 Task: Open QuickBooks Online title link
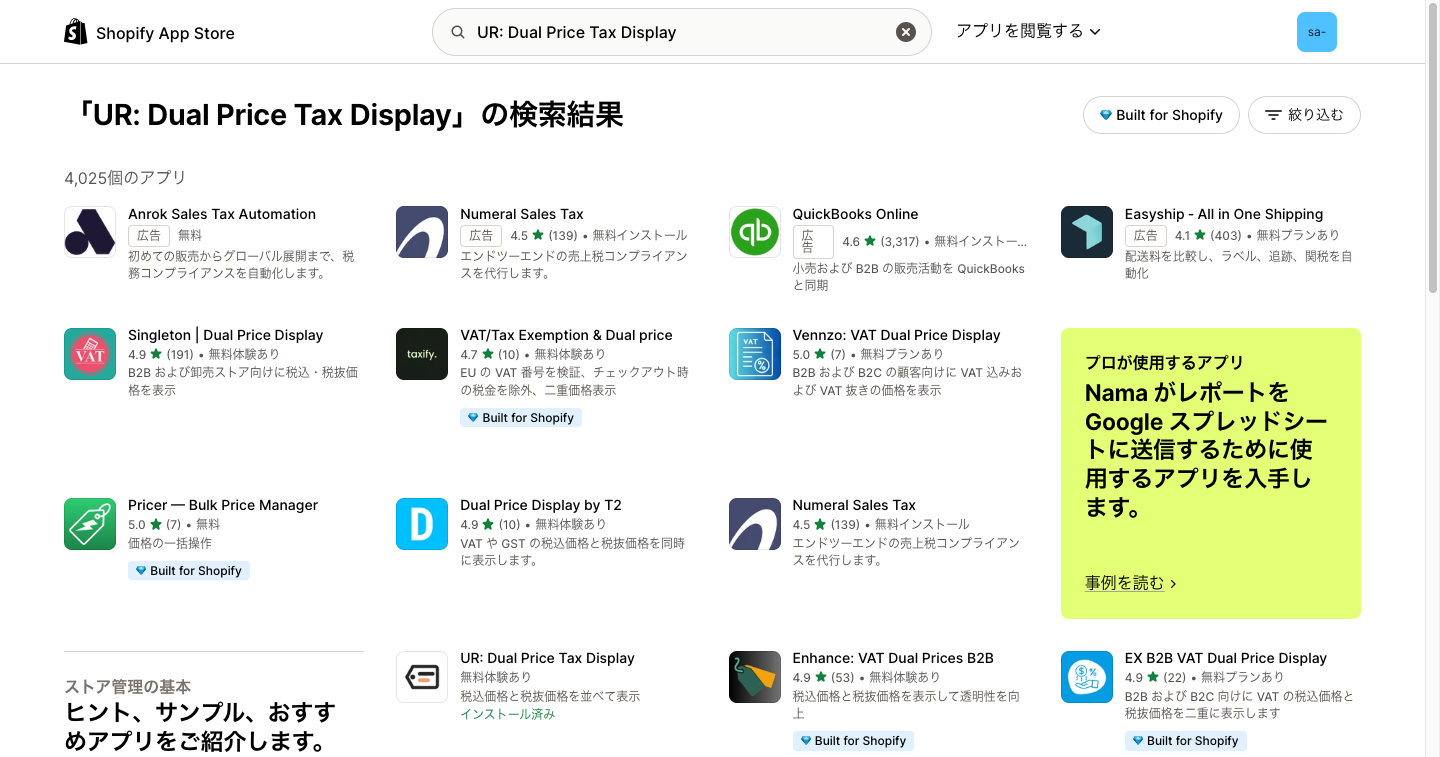(x=855, y=214)
